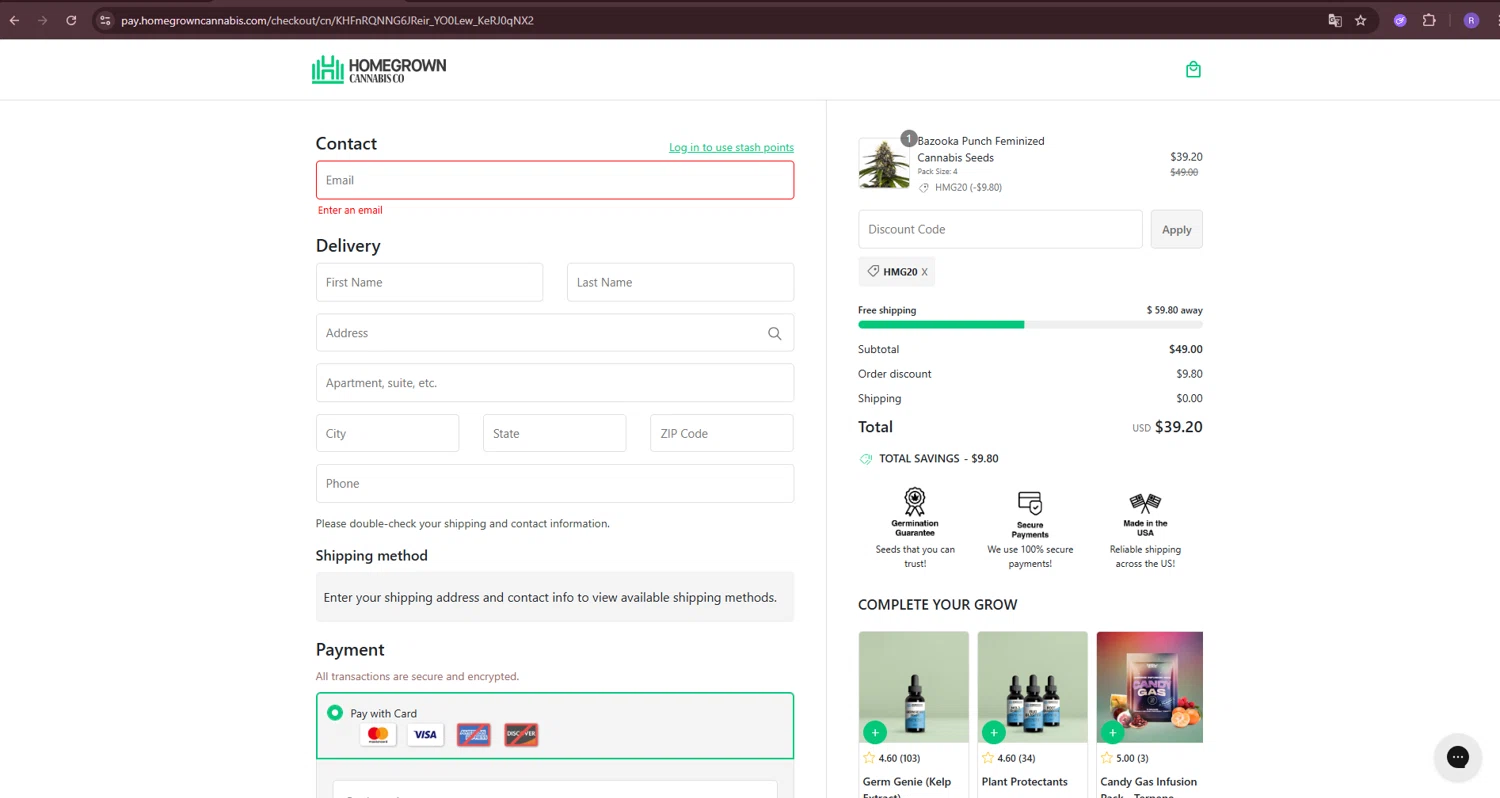Click the American Express card icon
The height and width of the screenshot is (798, 1500).
click(474, 735)
